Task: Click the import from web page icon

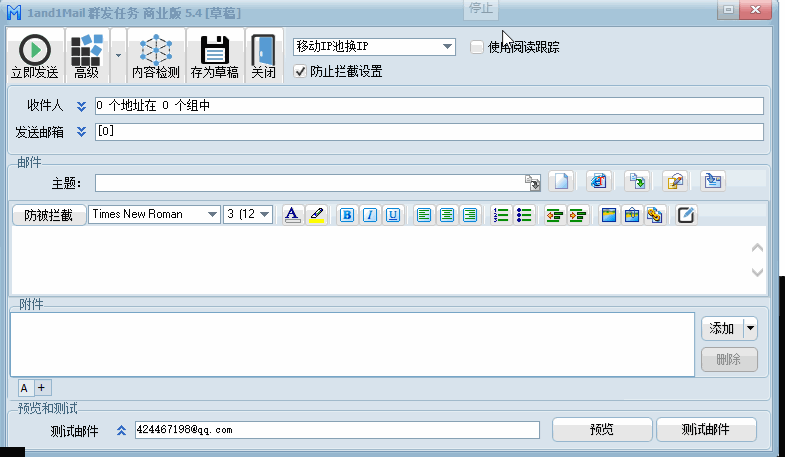Action: tap(599, 181)
